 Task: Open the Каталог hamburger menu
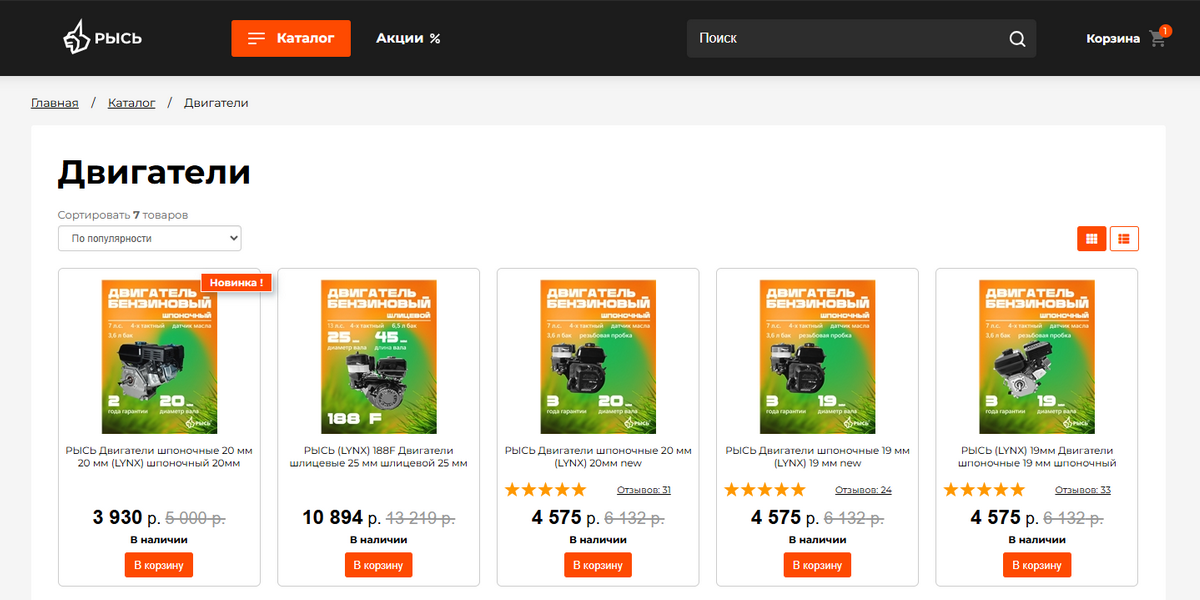click(291, 38)
